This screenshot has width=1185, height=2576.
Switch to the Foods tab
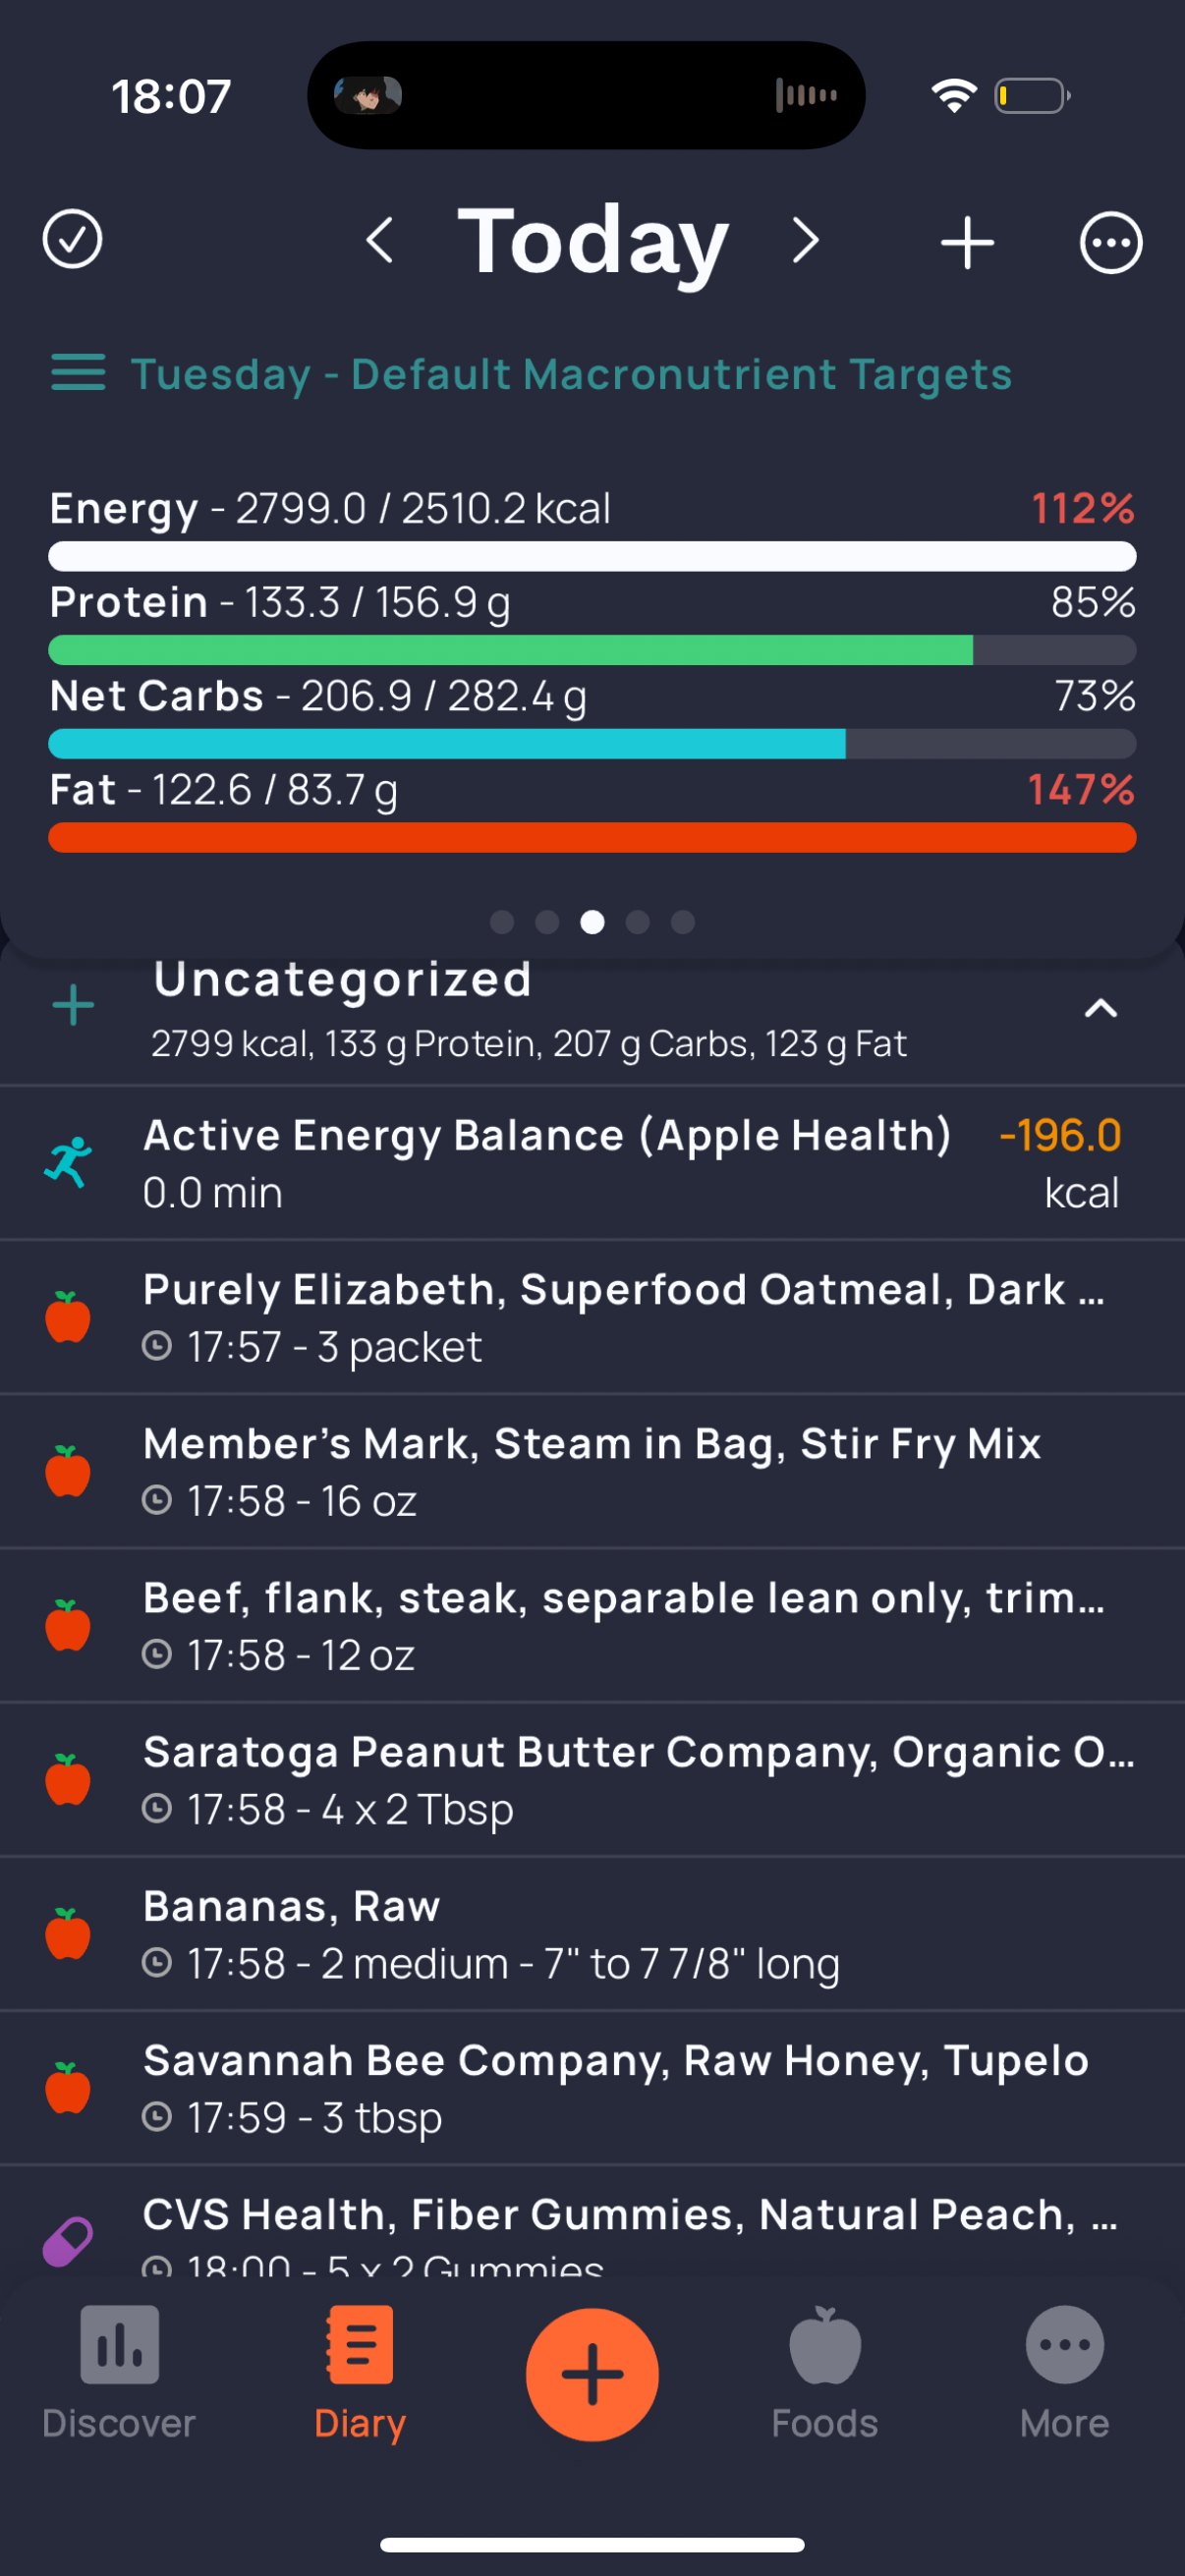tap(824, 2372)
